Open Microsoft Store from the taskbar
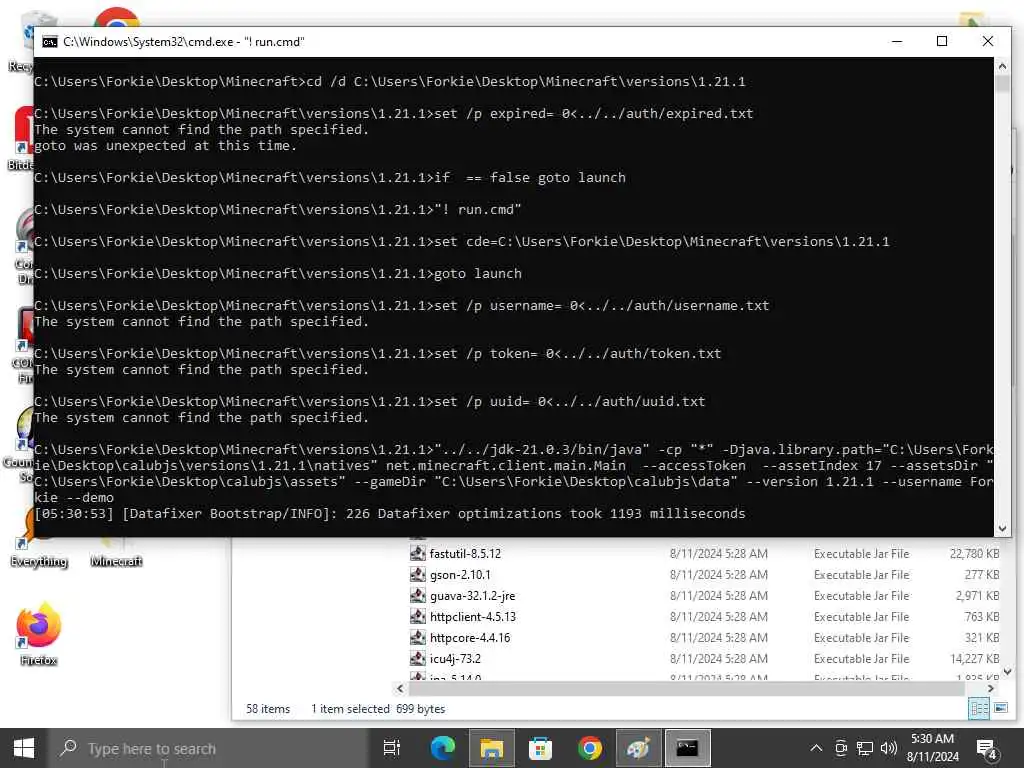This screenshot has width=1024, height=768. point(540,748)
